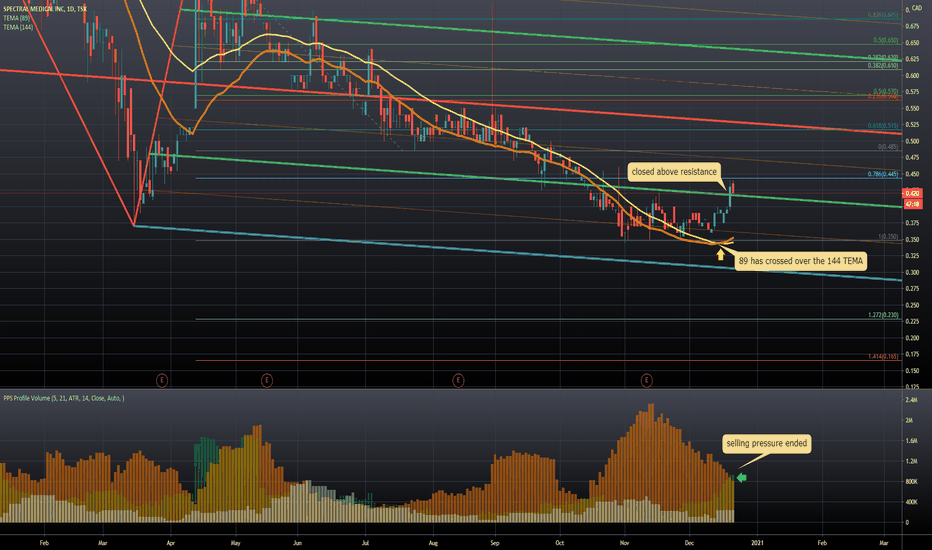This screenshot has height=550, width=932.
Task: Click the earnings 'E' marker in mid-May
Action: point(267,380)
